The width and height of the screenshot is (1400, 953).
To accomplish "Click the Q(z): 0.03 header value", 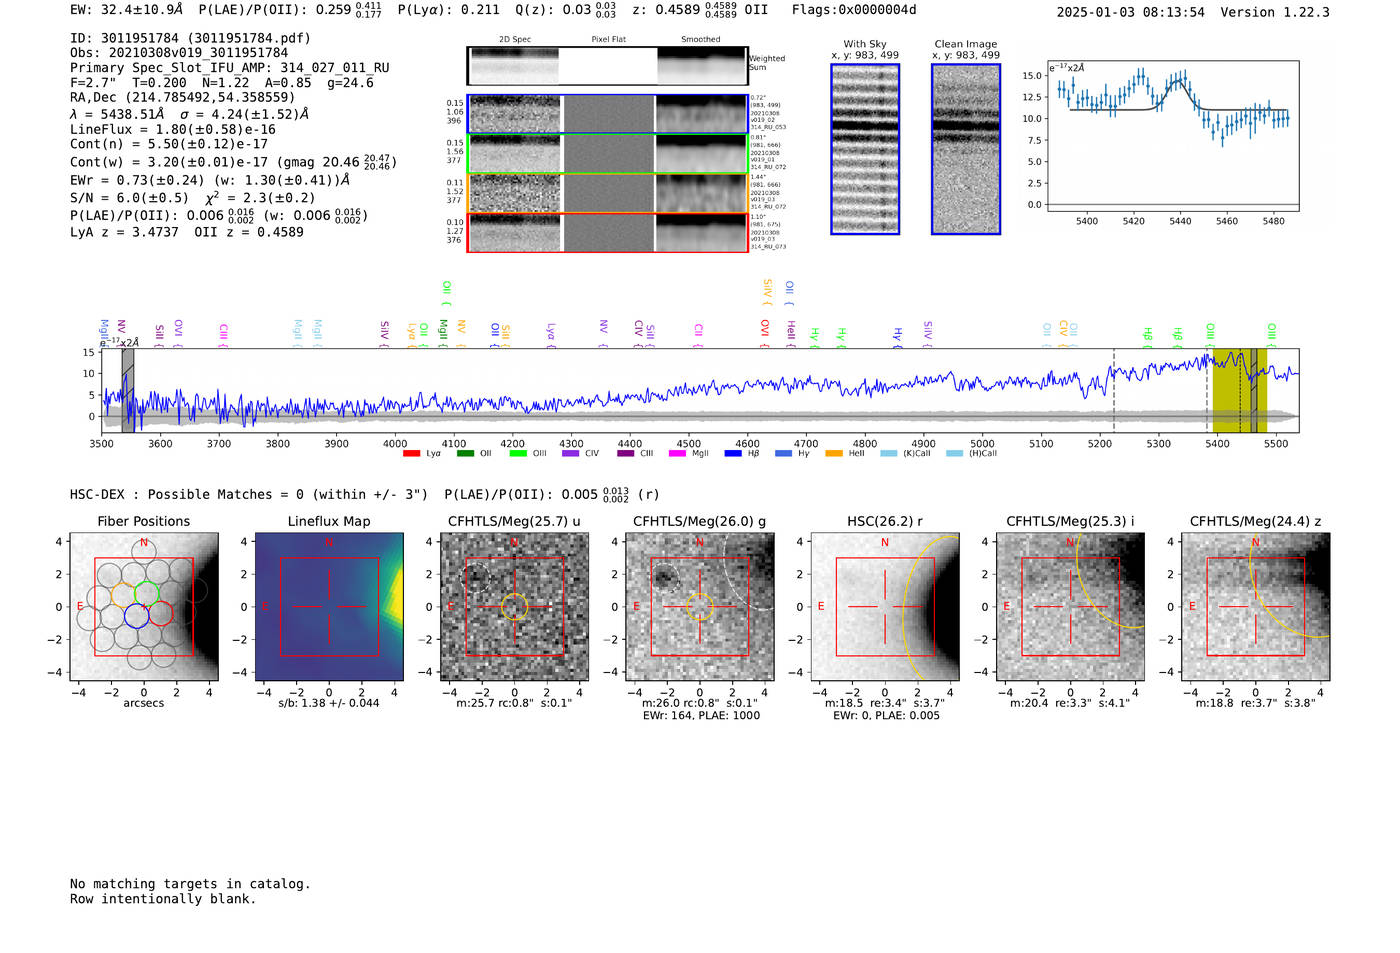I will pyautogui.click(x=565, y=9).
